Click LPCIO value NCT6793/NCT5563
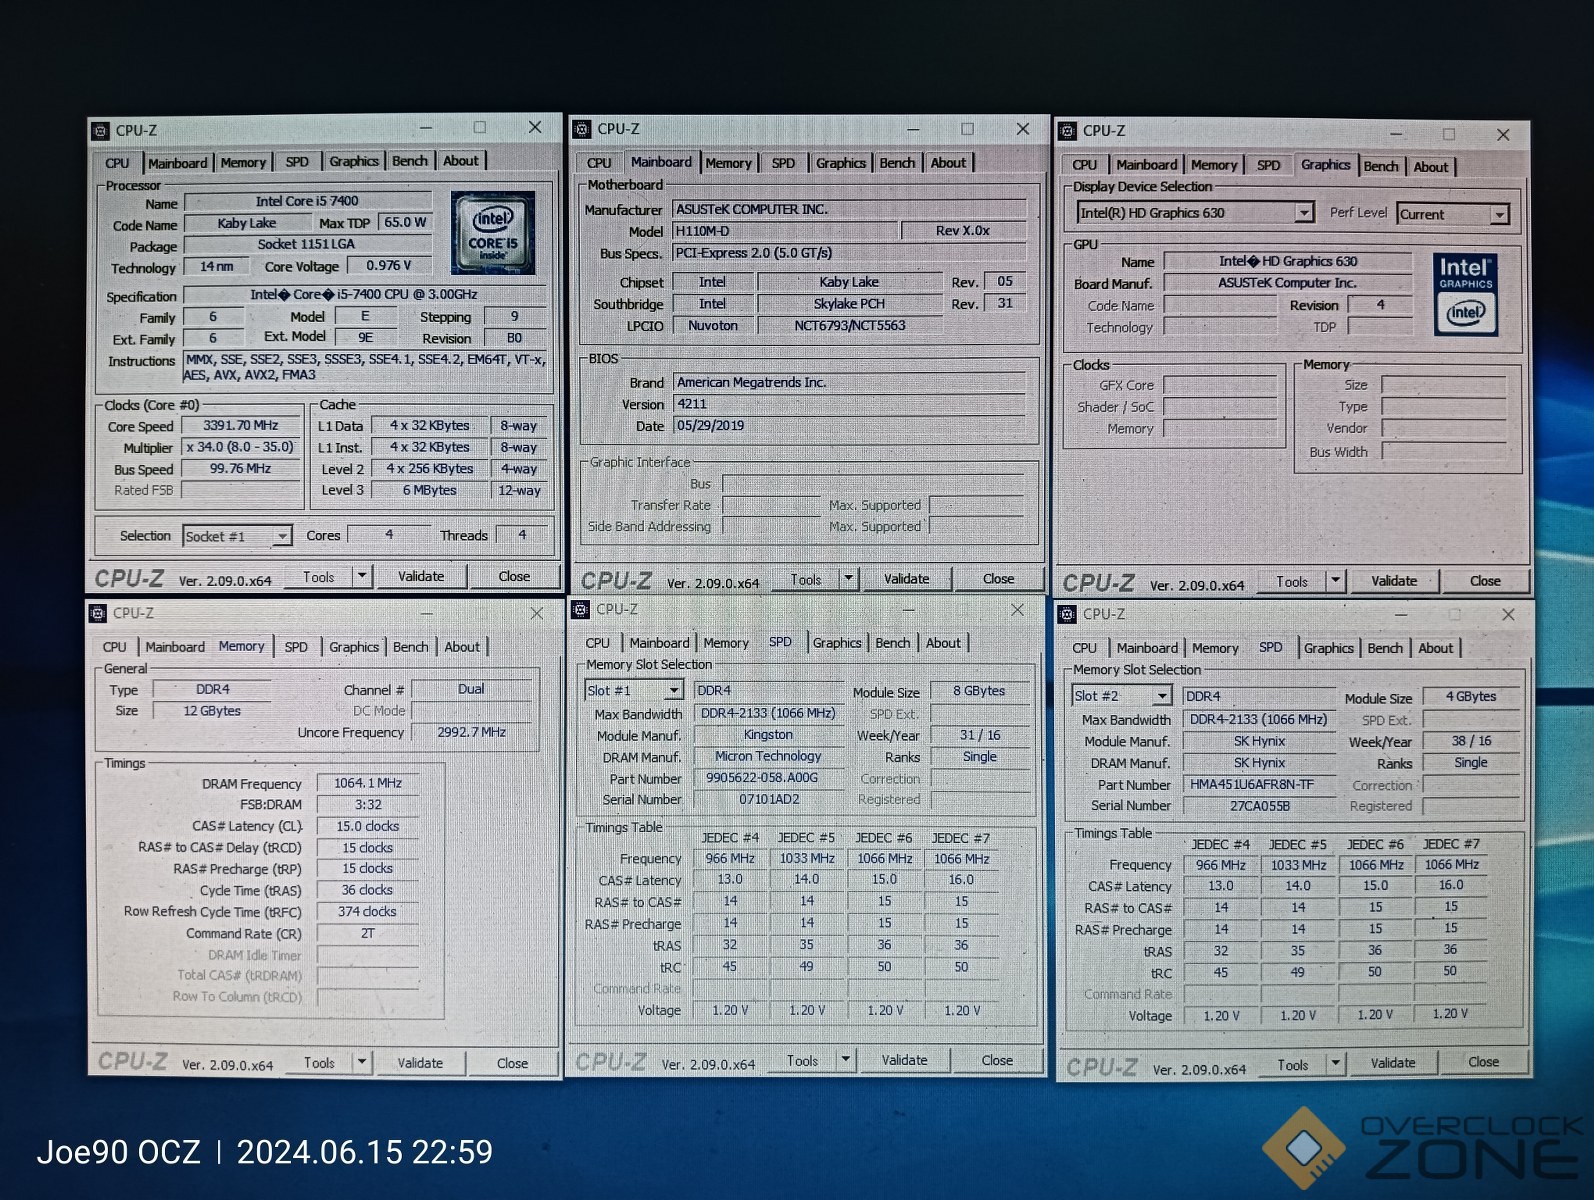Viewport: 1594px width, 1200px height. click(x=850, y=326)
